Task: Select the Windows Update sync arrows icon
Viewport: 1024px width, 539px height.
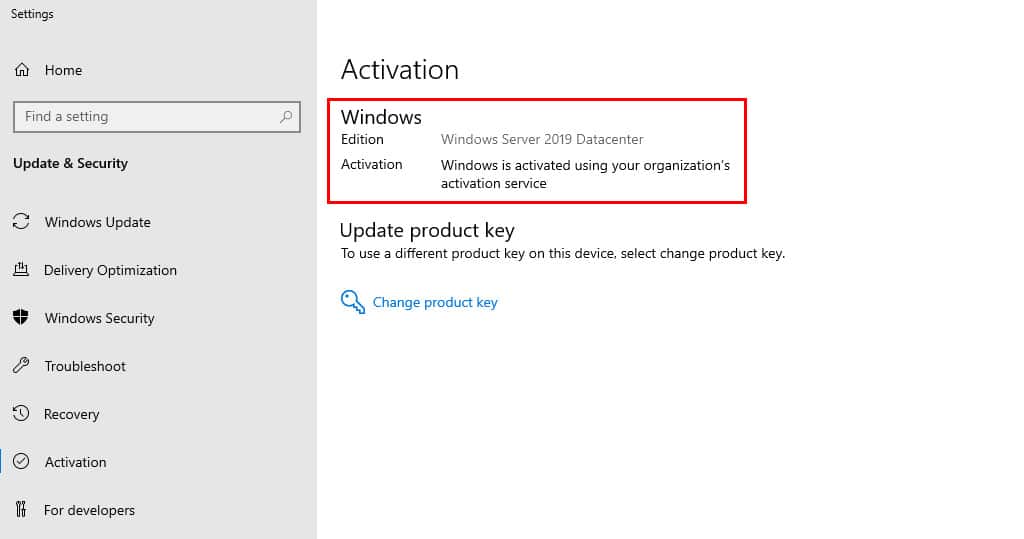Action: [x=21, y=221]
